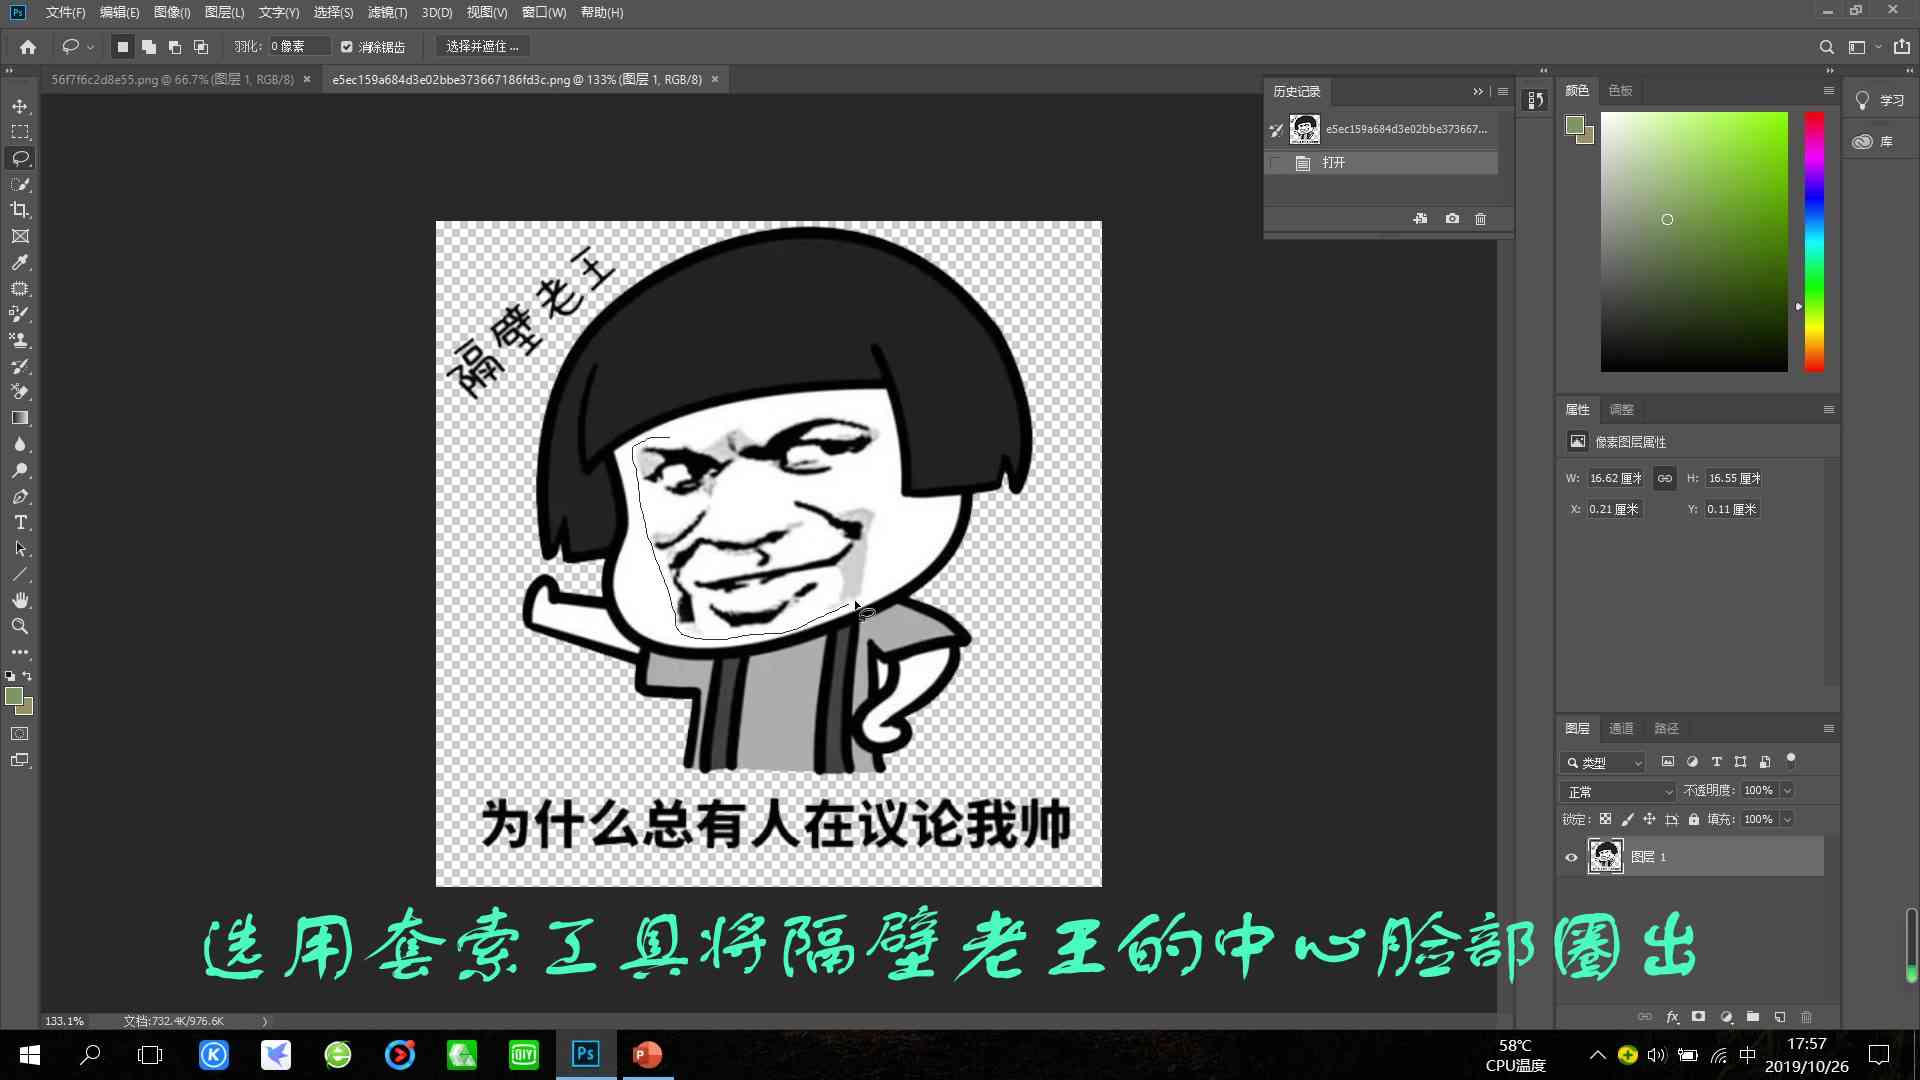Image resolution: width=1920 pixels, height=1080 pixels.
Task: Enable Intersect with Selection mode
Action: tap(201, 47)
